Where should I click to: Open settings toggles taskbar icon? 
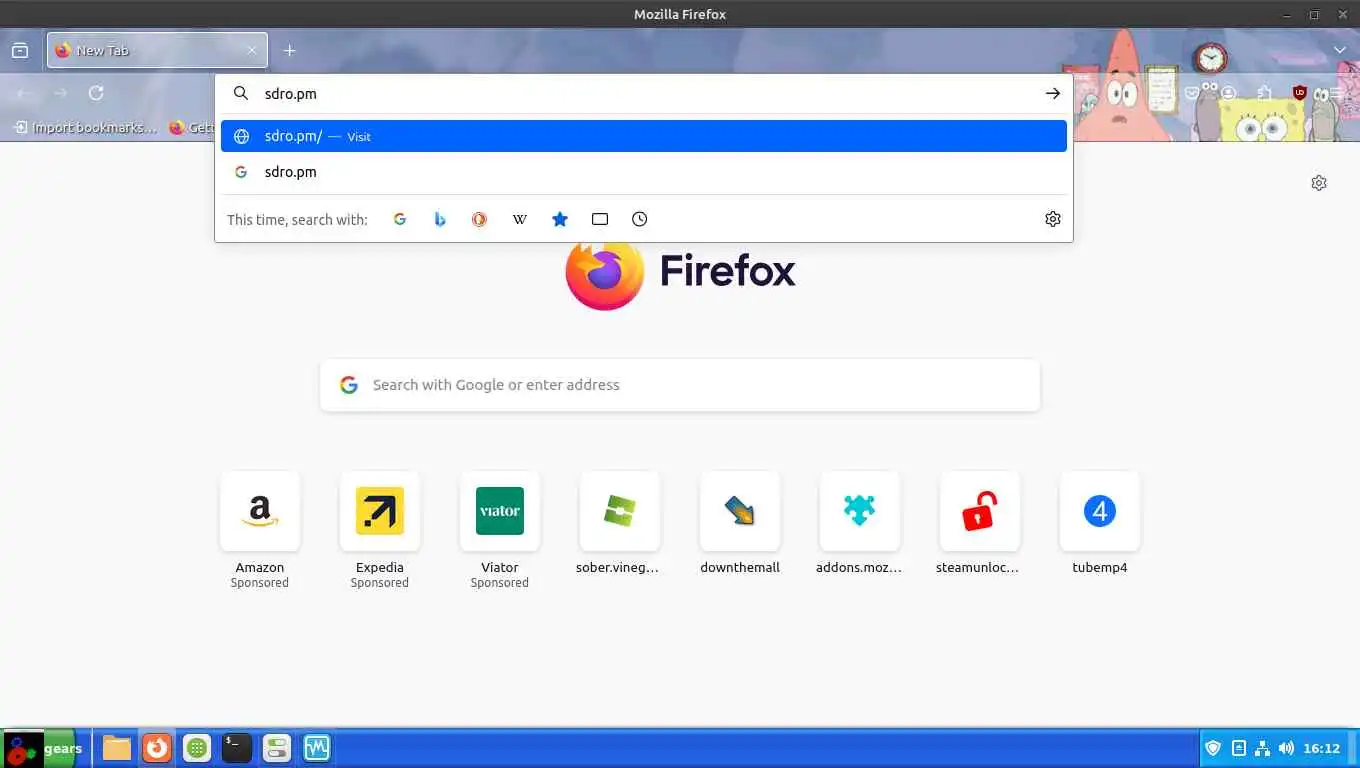277,748
